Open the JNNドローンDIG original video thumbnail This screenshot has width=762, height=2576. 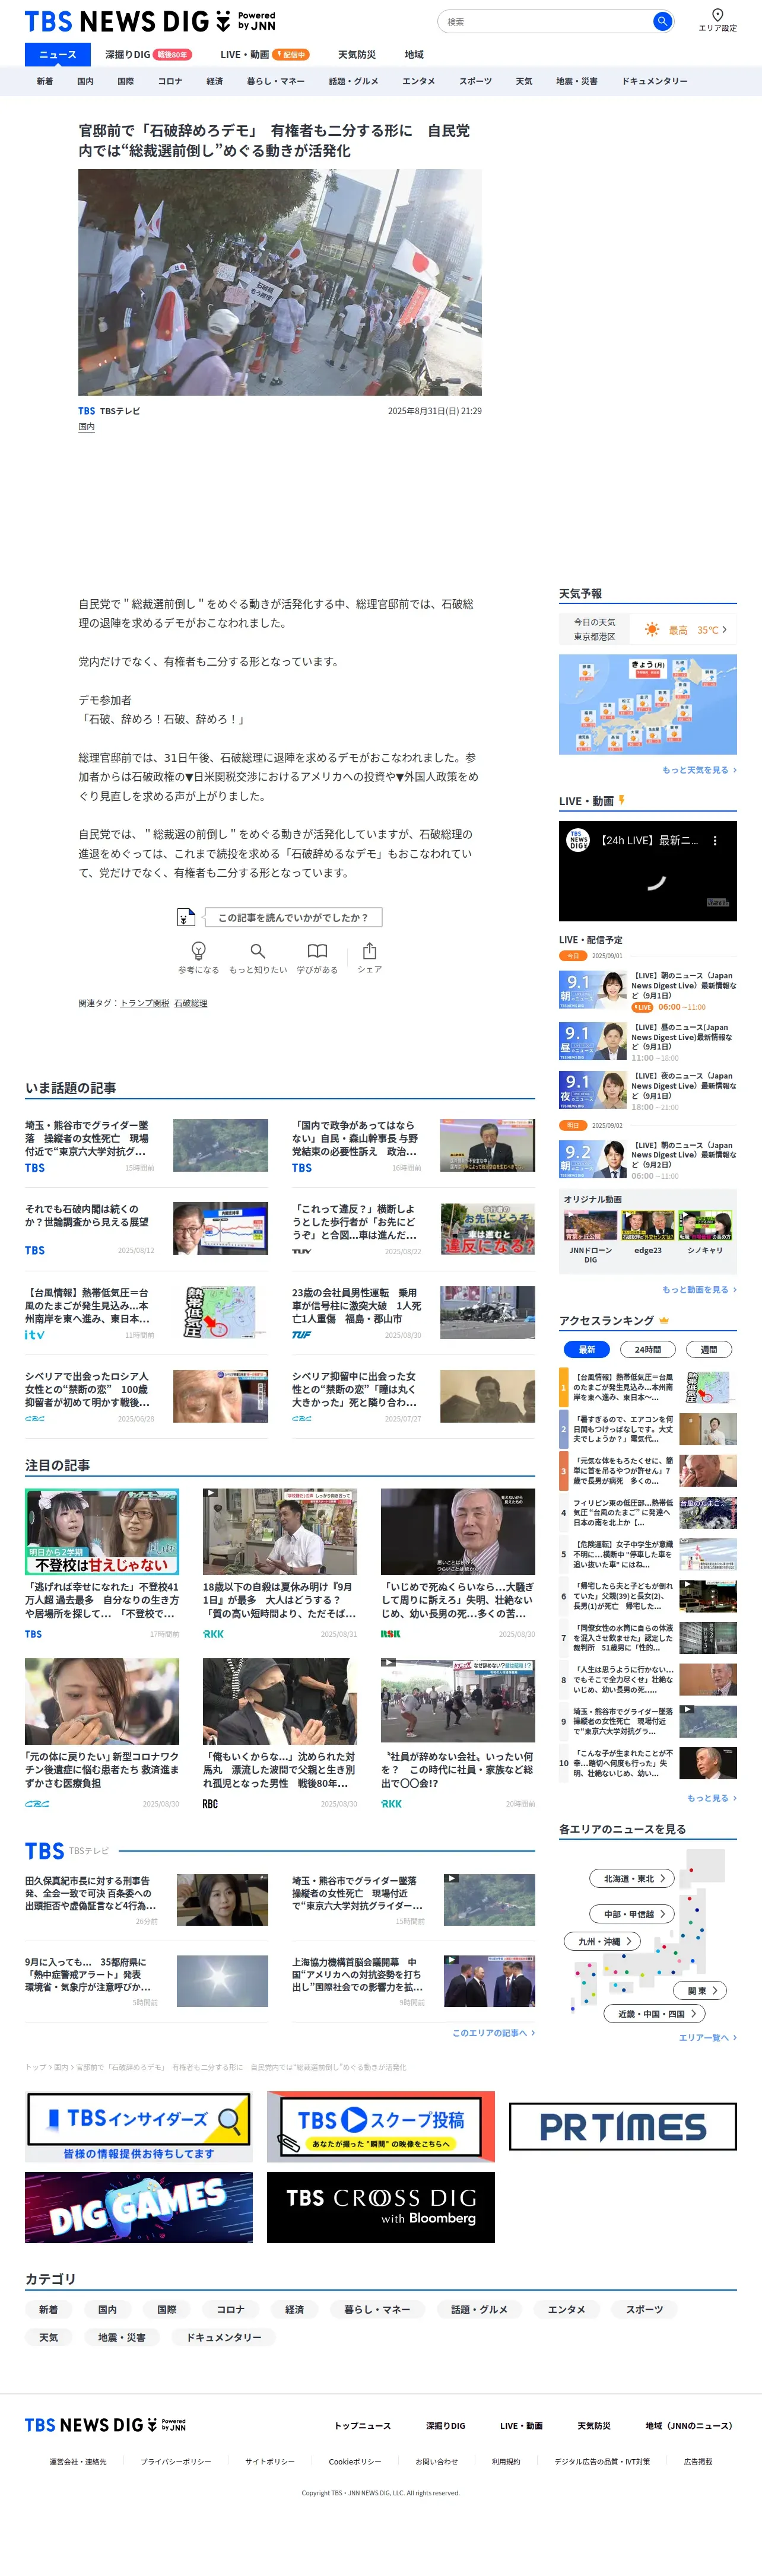click(590, 1225)
